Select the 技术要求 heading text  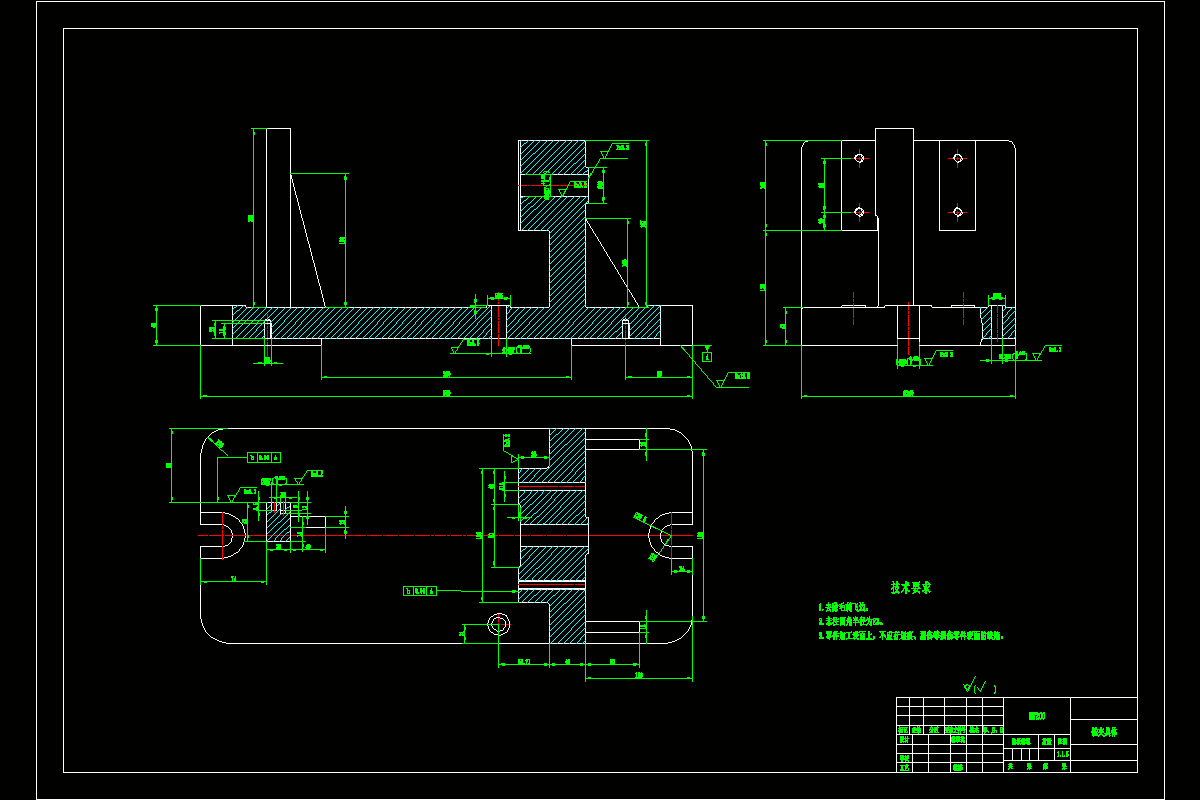click(x=911, y=588)
